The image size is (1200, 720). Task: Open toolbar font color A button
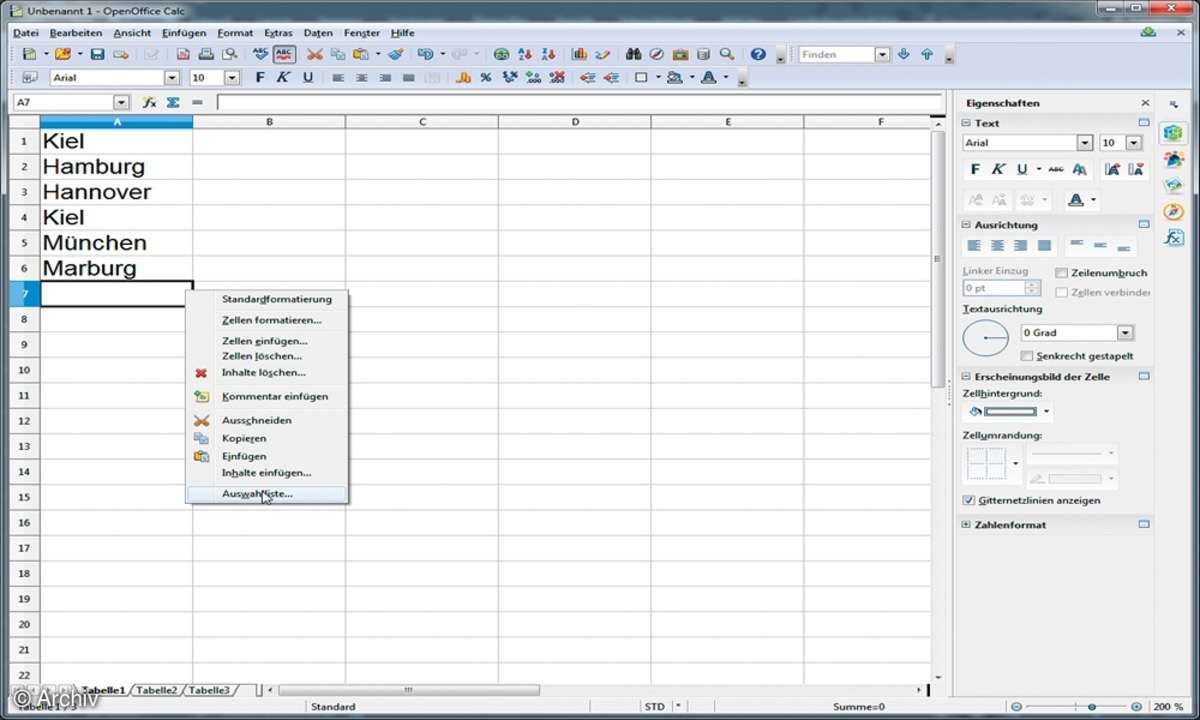click(708, 77)
